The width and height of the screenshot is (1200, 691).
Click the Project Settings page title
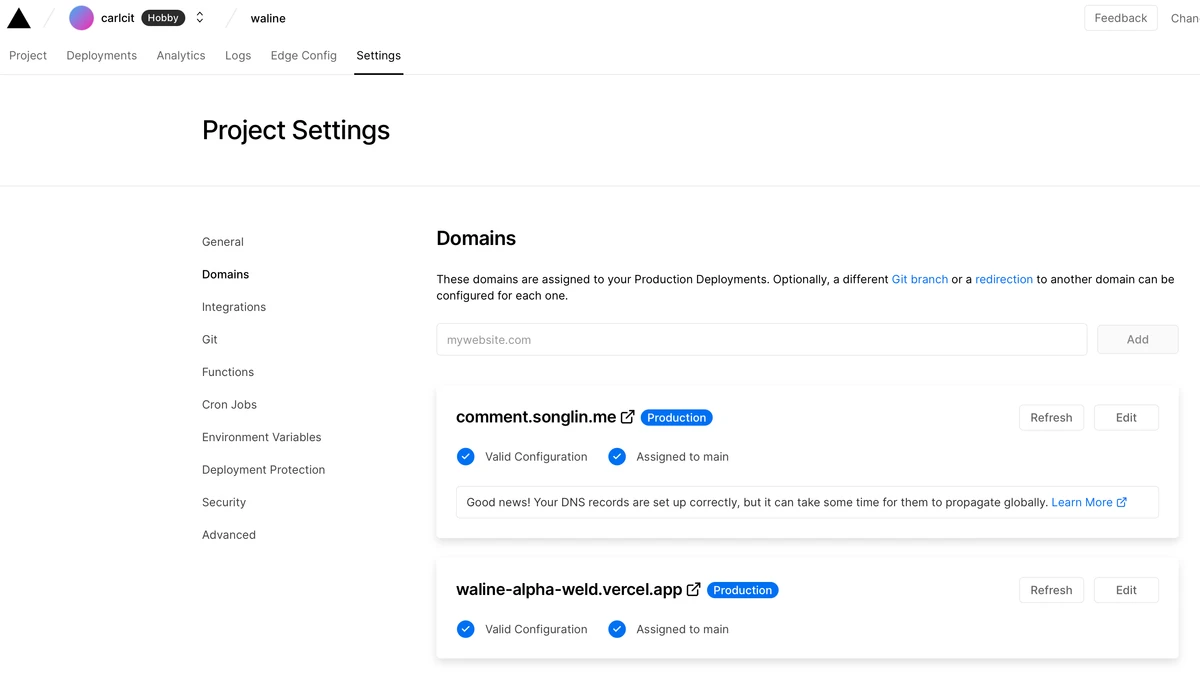pos(296,130)
